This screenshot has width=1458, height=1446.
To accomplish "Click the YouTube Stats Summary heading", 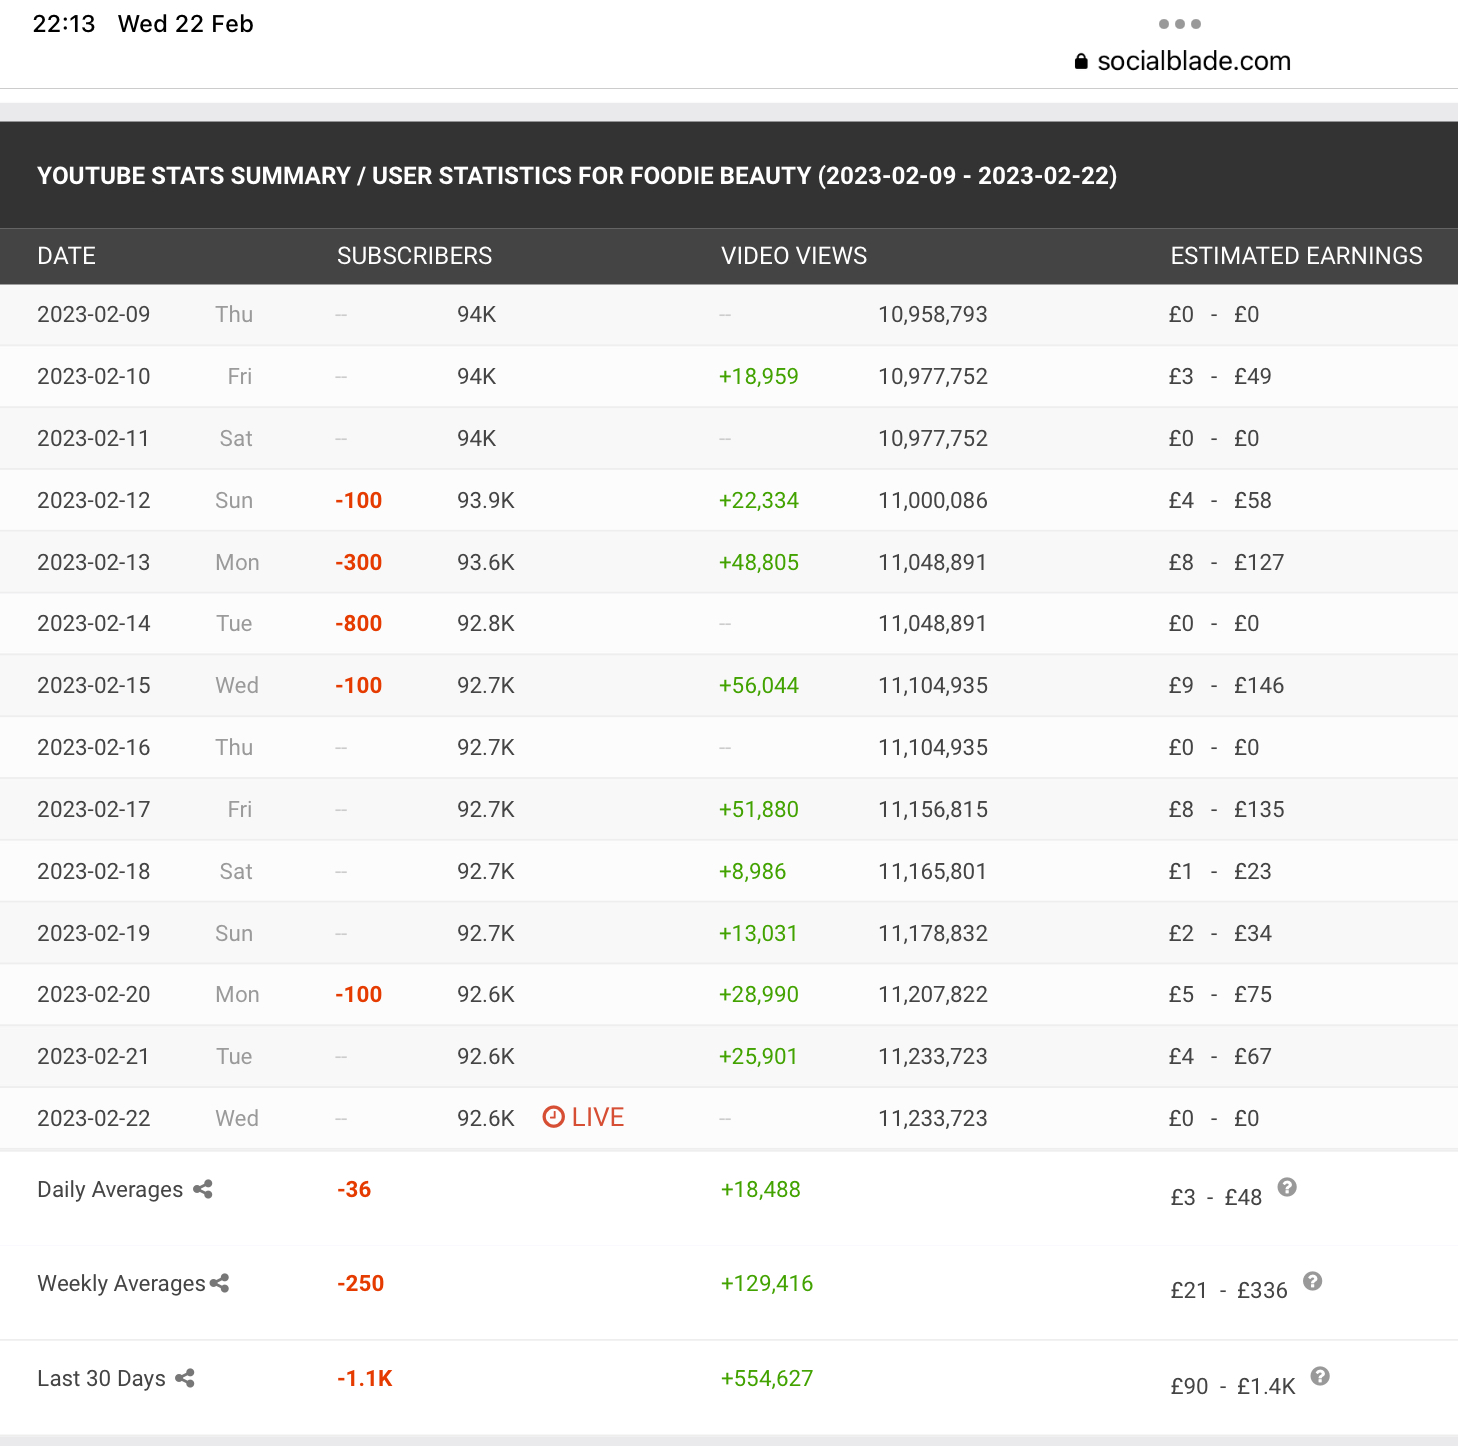I will [577, 176].
